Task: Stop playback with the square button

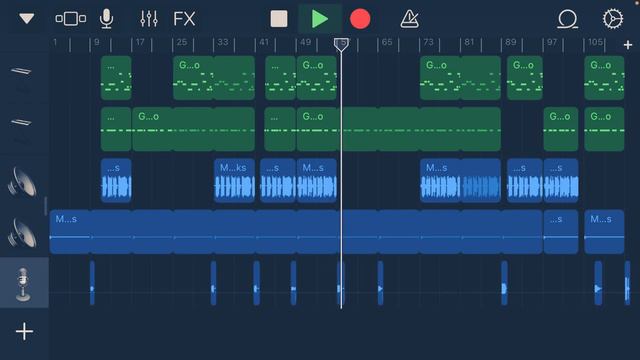Action: (279, 19)
